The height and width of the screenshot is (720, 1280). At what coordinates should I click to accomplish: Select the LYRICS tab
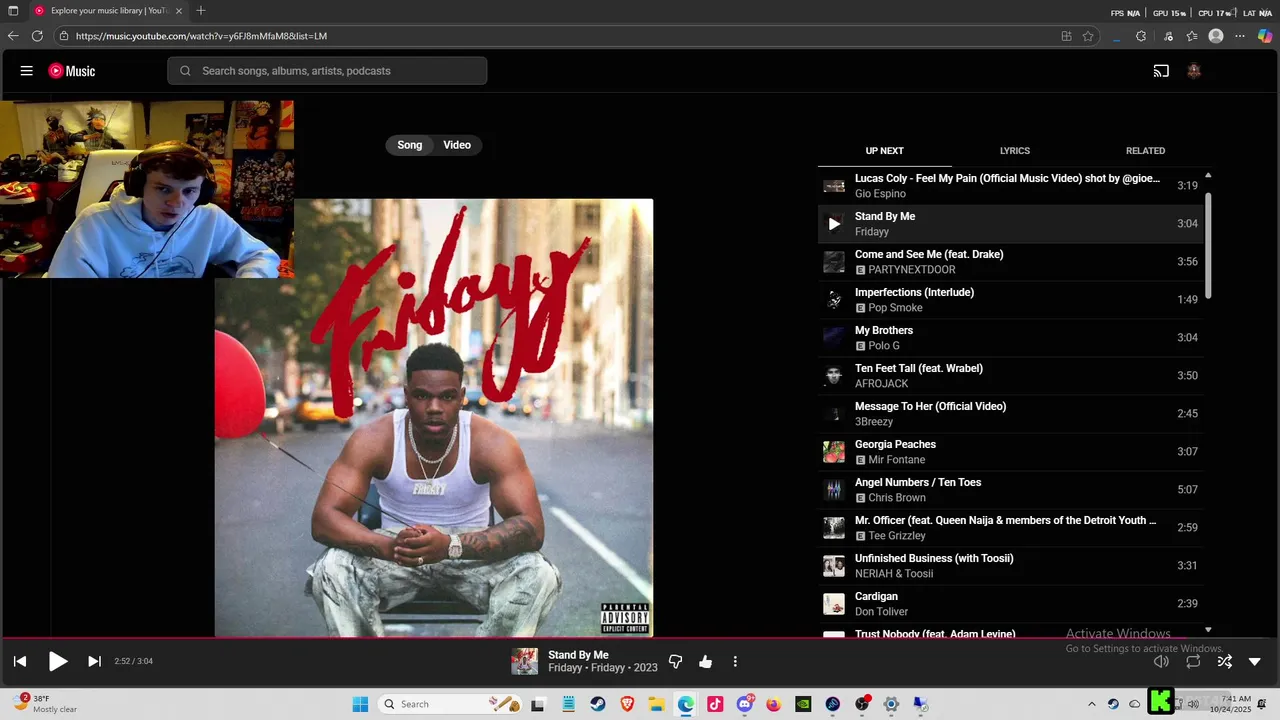click(x=1014, y=151)
